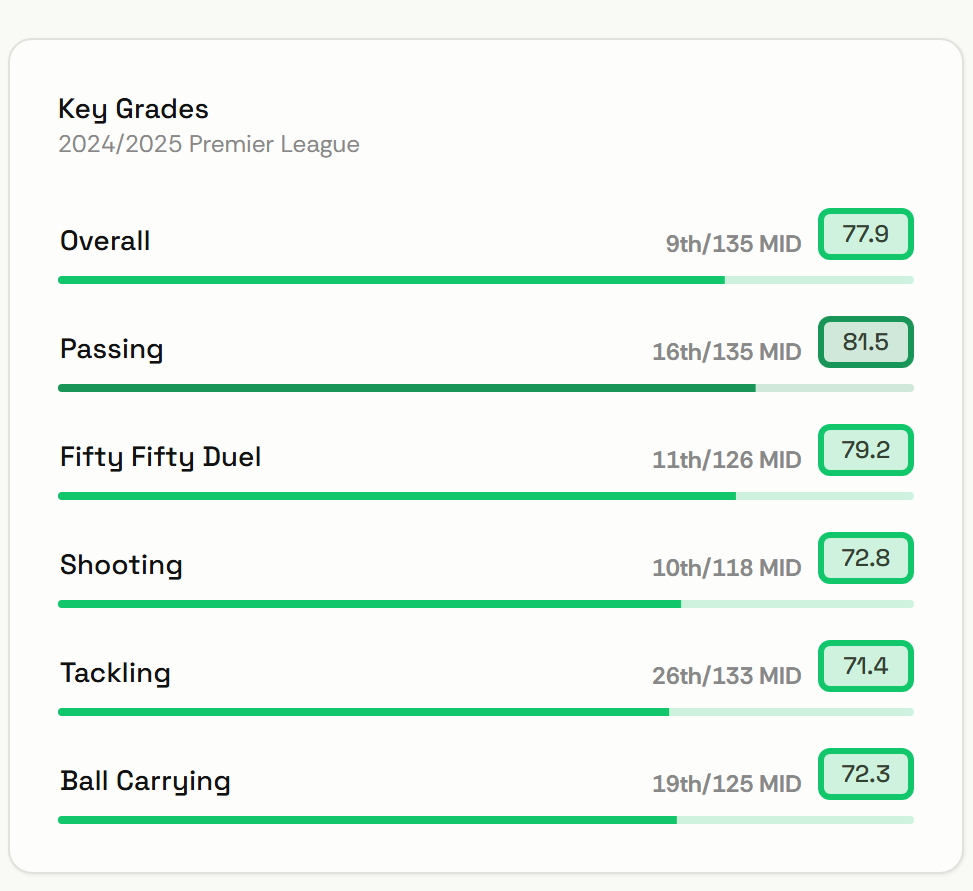Click the 9th/135 MID rank text
This screenshot has width=973, height=891.
coord(733,244)
